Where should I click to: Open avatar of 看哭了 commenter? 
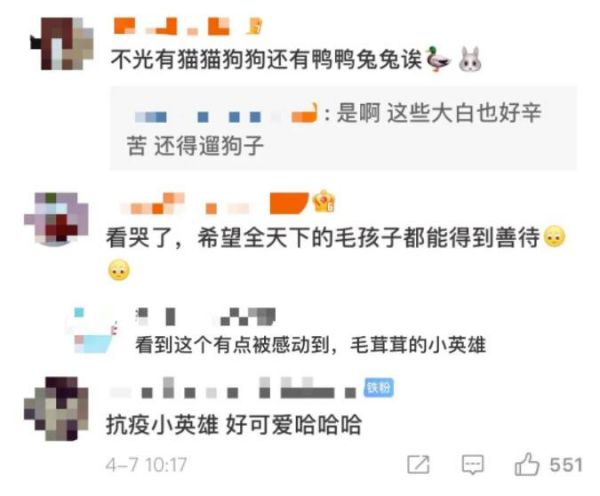pyautogui.click(x=57, y=218)
